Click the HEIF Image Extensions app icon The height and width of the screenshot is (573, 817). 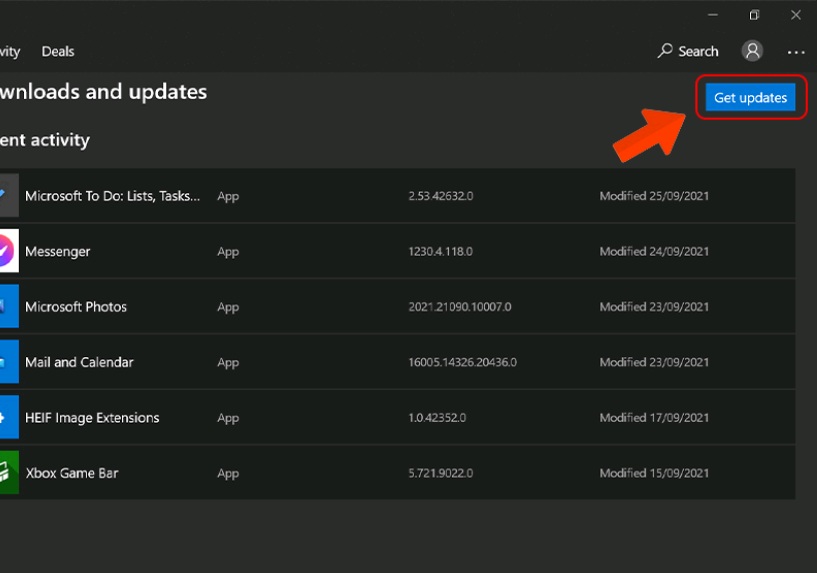tap(9, 417)
